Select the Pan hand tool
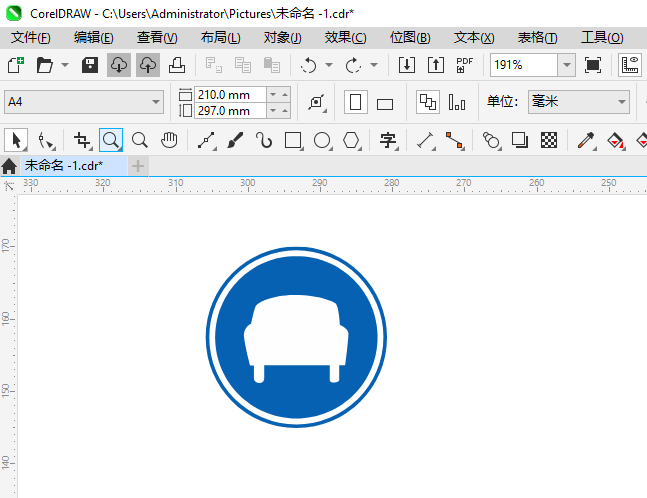Image resolution: width=647 pixels, height=498 pixels. click(170, 140)
